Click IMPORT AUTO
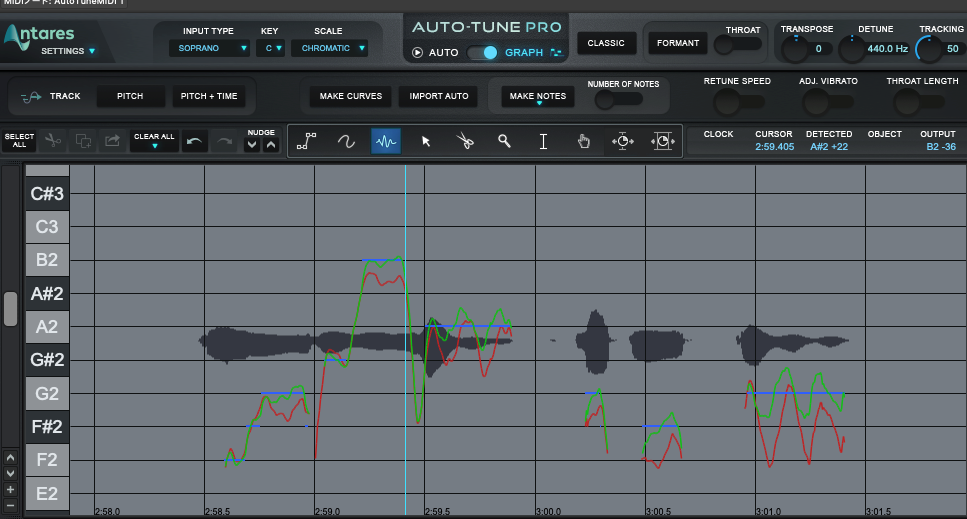Image resolution: width=967 pixels, height=519 pixels. point(438,96)
